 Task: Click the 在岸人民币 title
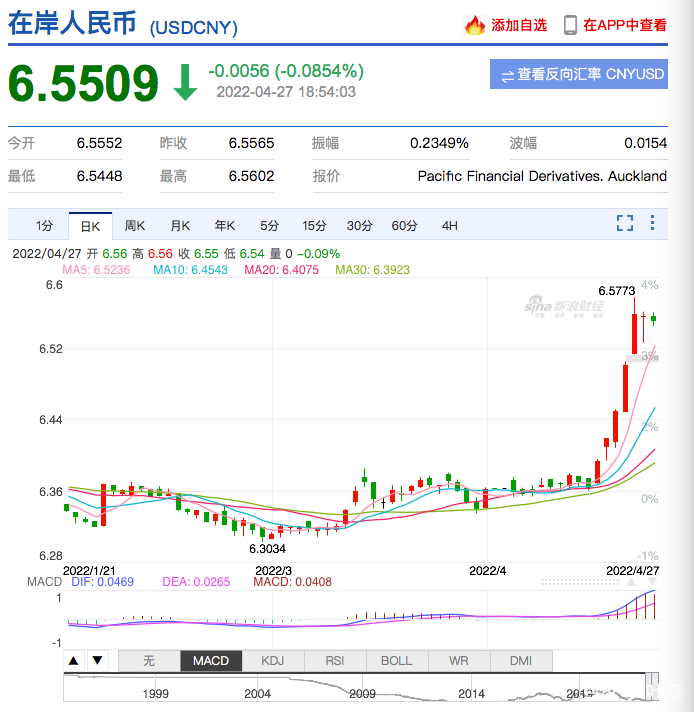click(72, 23)
